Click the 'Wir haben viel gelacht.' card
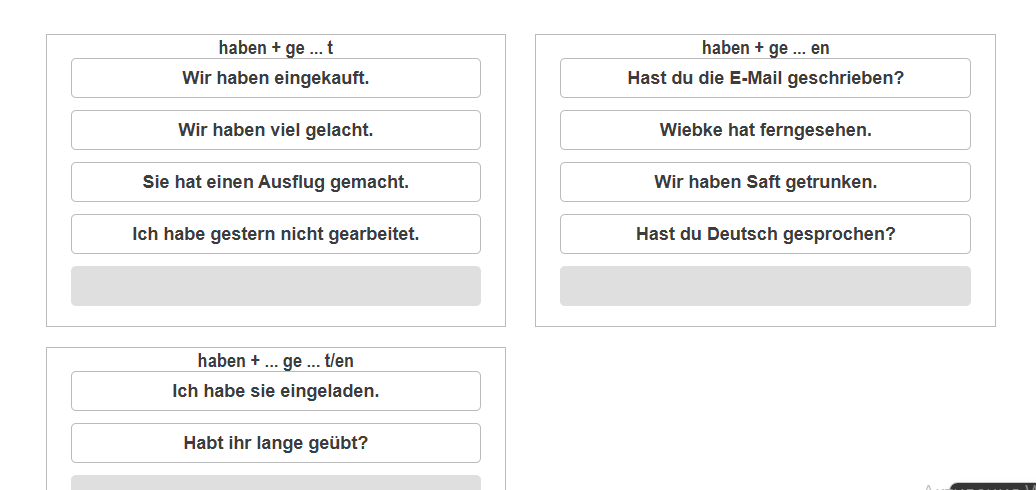Screen dimensions: 1036x490 [x=276, y=130]
